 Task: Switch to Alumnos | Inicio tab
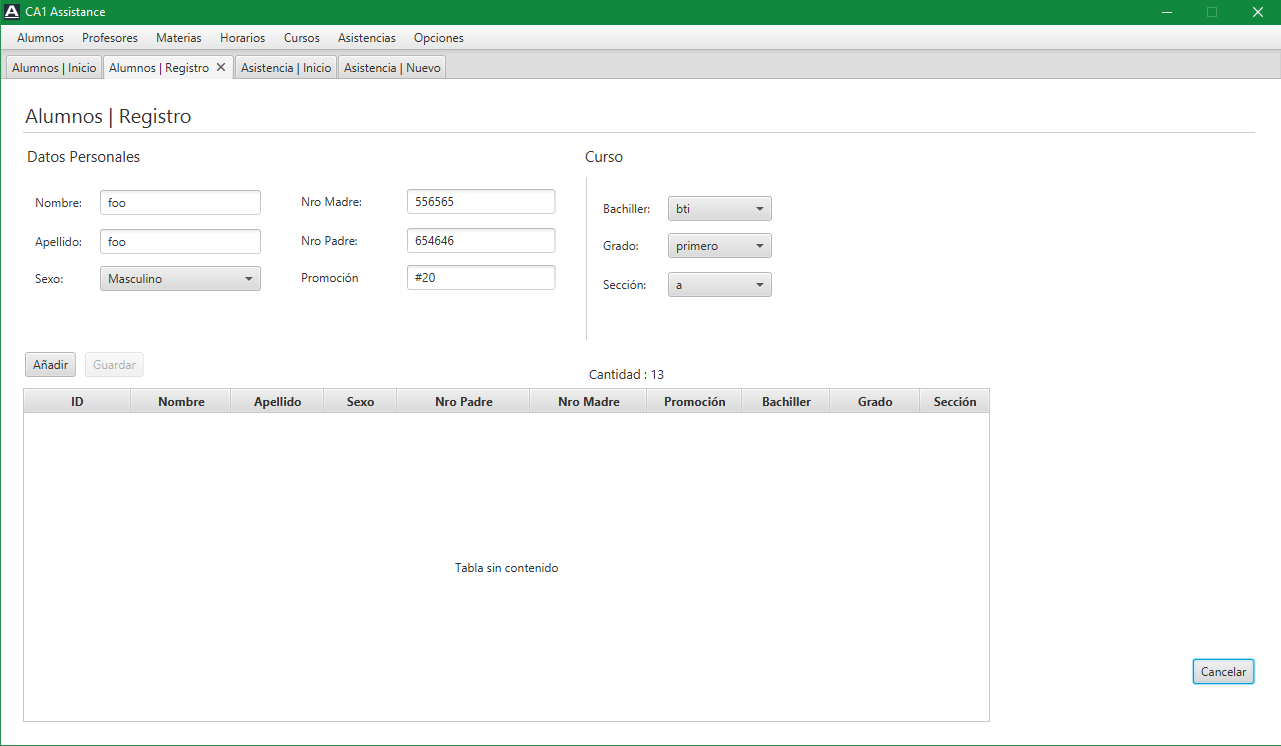pyautogui.click(x=54, y=68)
